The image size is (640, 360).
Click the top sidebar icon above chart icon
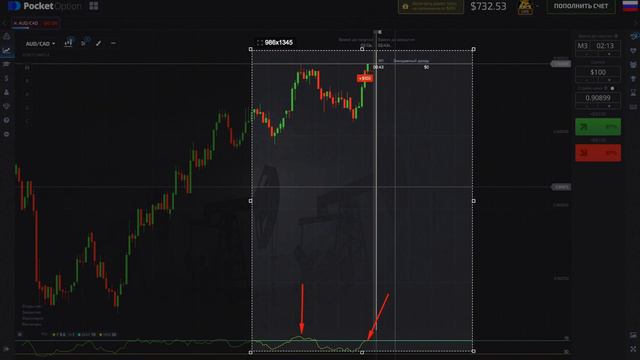[x=7, y=37]
